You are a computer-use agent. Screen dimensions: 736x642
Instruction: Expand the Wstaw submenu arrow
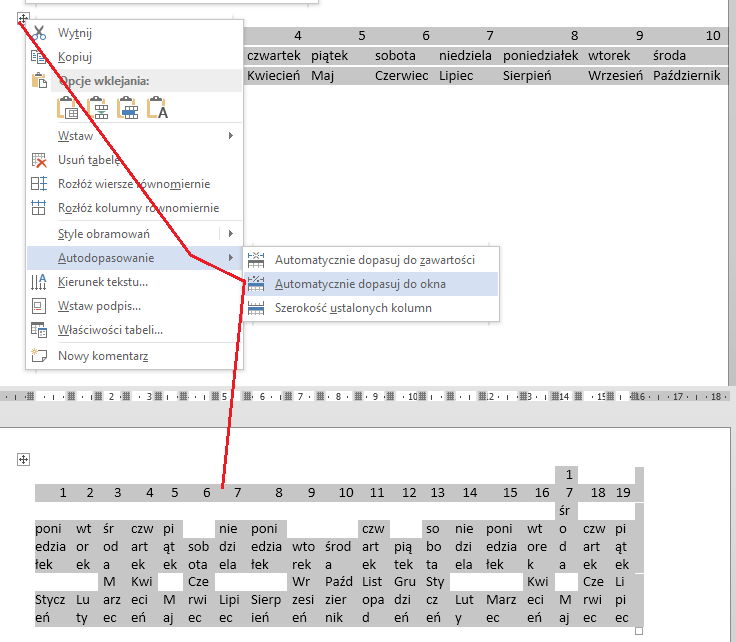point(230,136)
